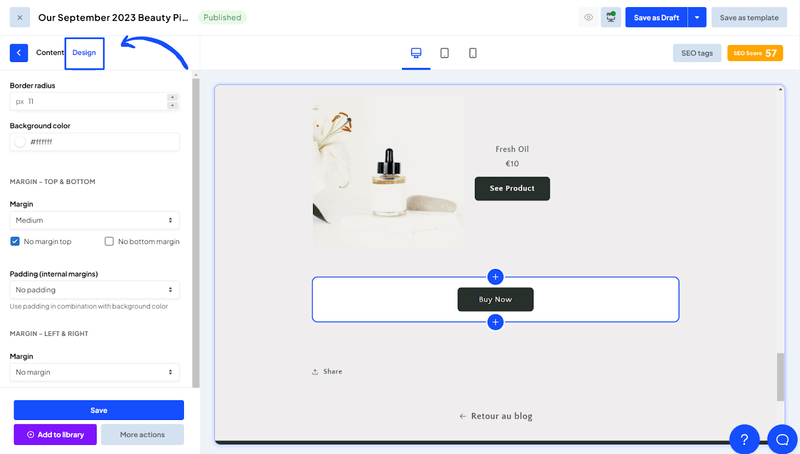This screenshot has width=800, height=454.
Task: Click the Buy Now button
Action: tap(495, 299)
